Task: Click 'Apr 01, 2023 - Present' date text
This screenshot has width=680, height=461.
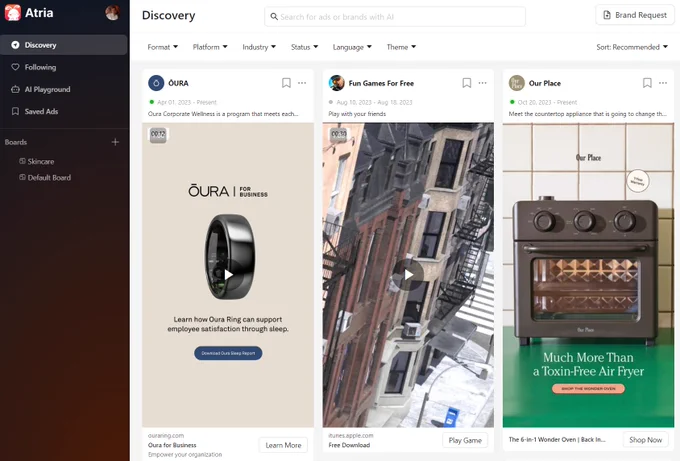Action: coord(187,102)
